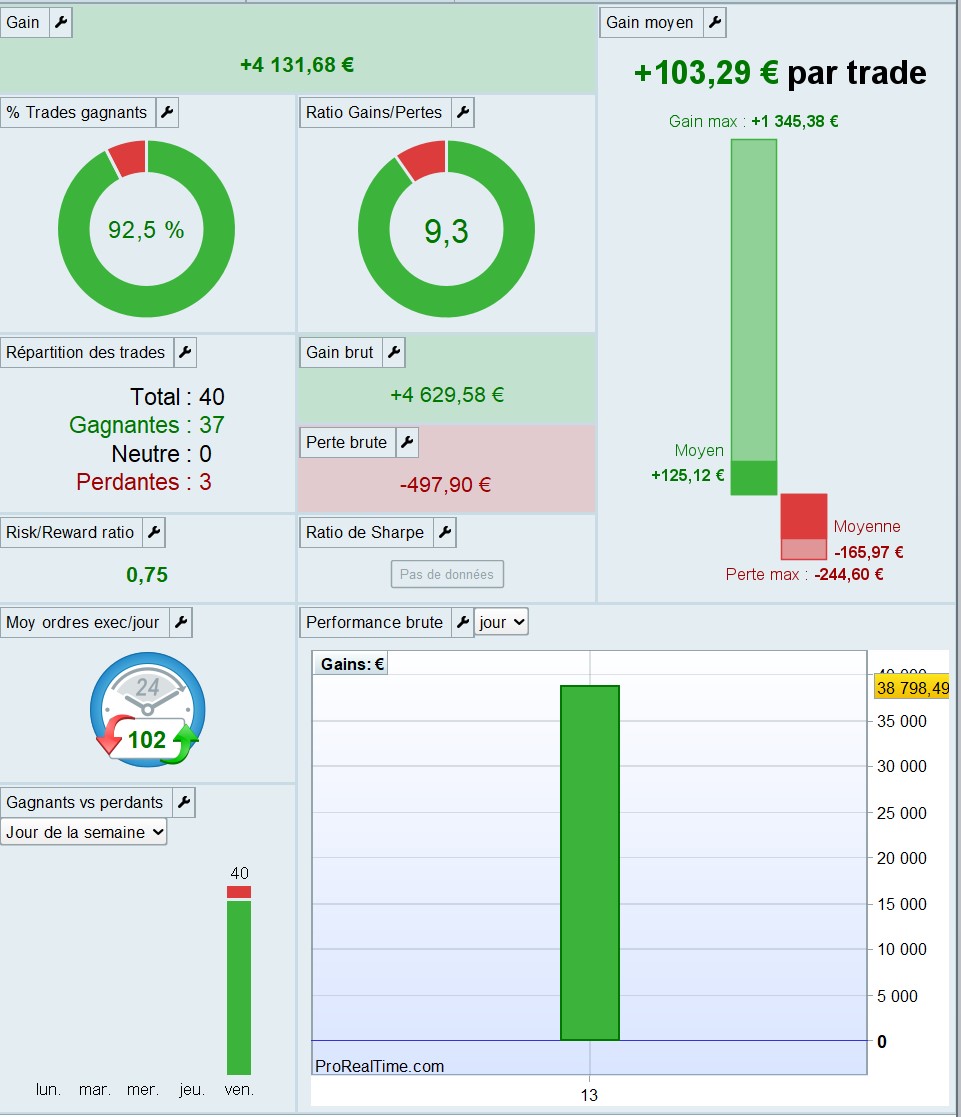This screenshot has height=1117, width=961.
Task: Click the Gain brut wrench icon
Action: pyautogui.click(x=394, y=353)
